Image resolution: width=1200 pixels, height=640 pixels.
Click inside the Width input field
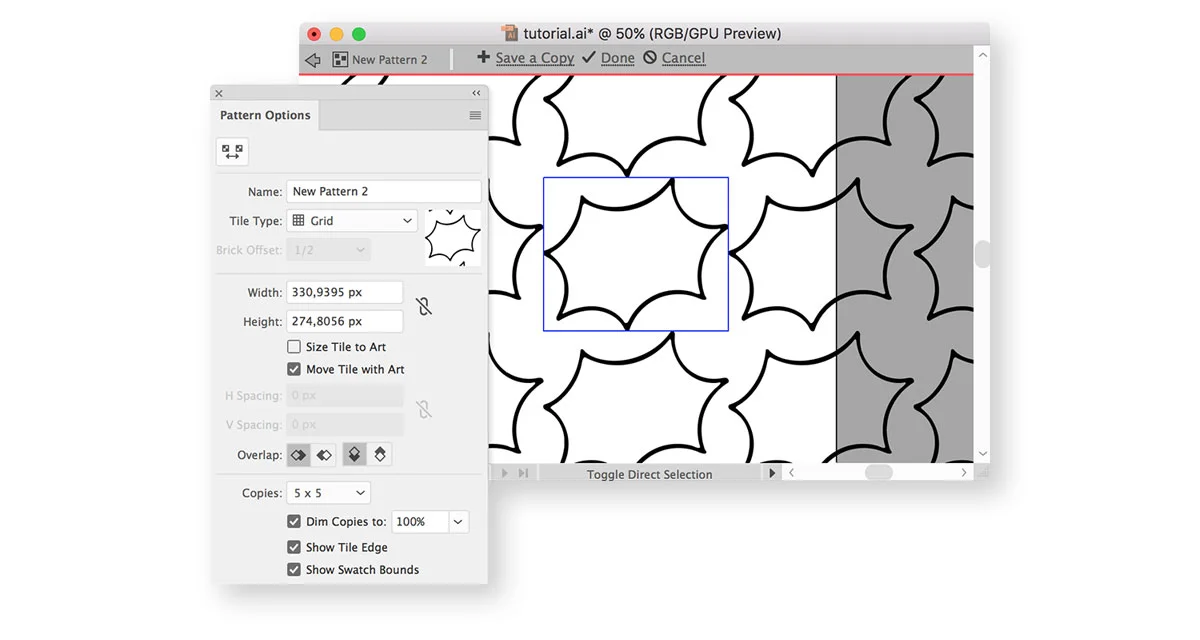(344, 291)
